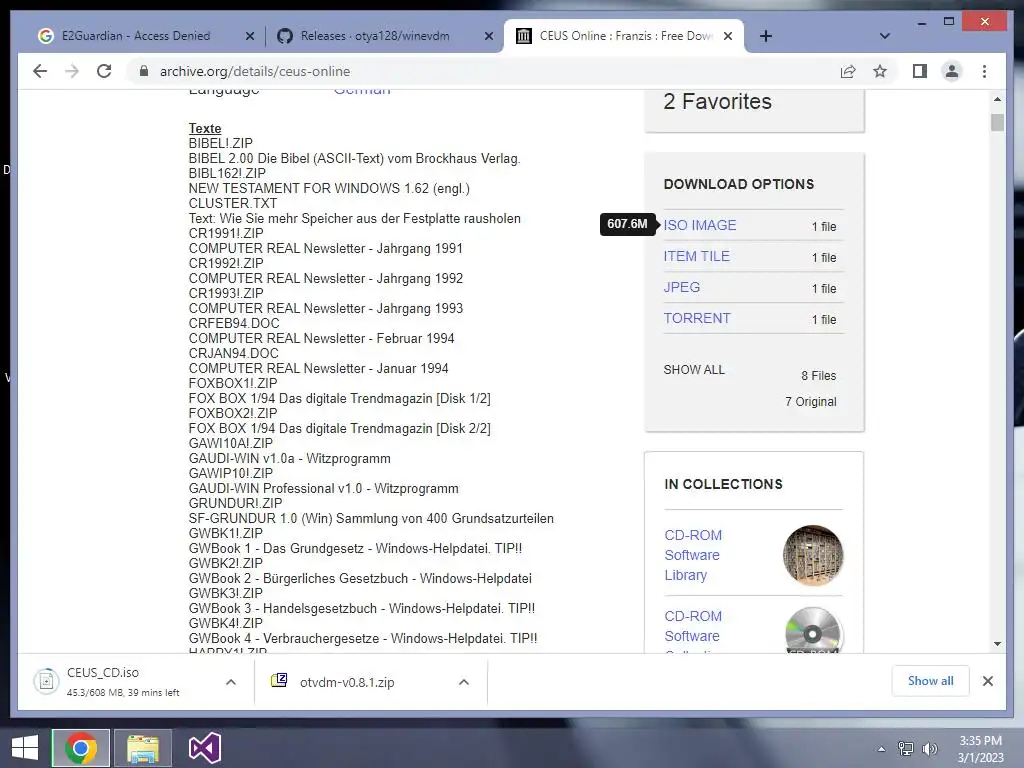Click the CD disc collection thumbnail
The height and width of the screenshot is (768, 1024).
click(813, 630)
